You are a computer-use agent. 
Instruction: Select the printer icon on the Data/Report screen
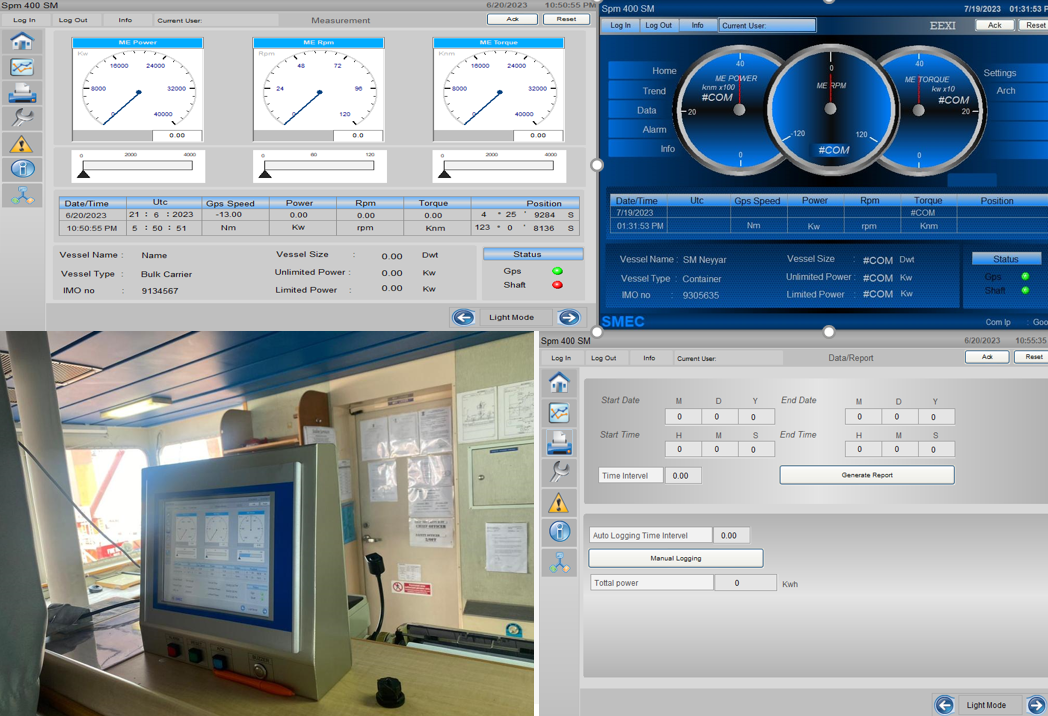coord(559,442)
